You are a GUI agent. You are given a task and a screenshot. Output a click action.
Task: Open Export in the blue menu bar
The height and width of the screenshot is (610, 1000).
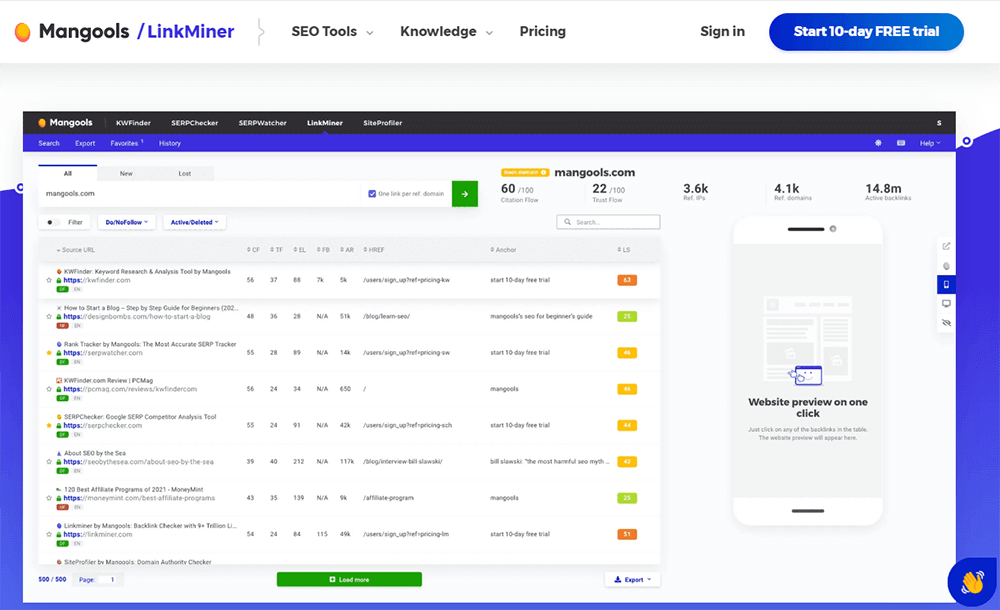pos(85,144)
